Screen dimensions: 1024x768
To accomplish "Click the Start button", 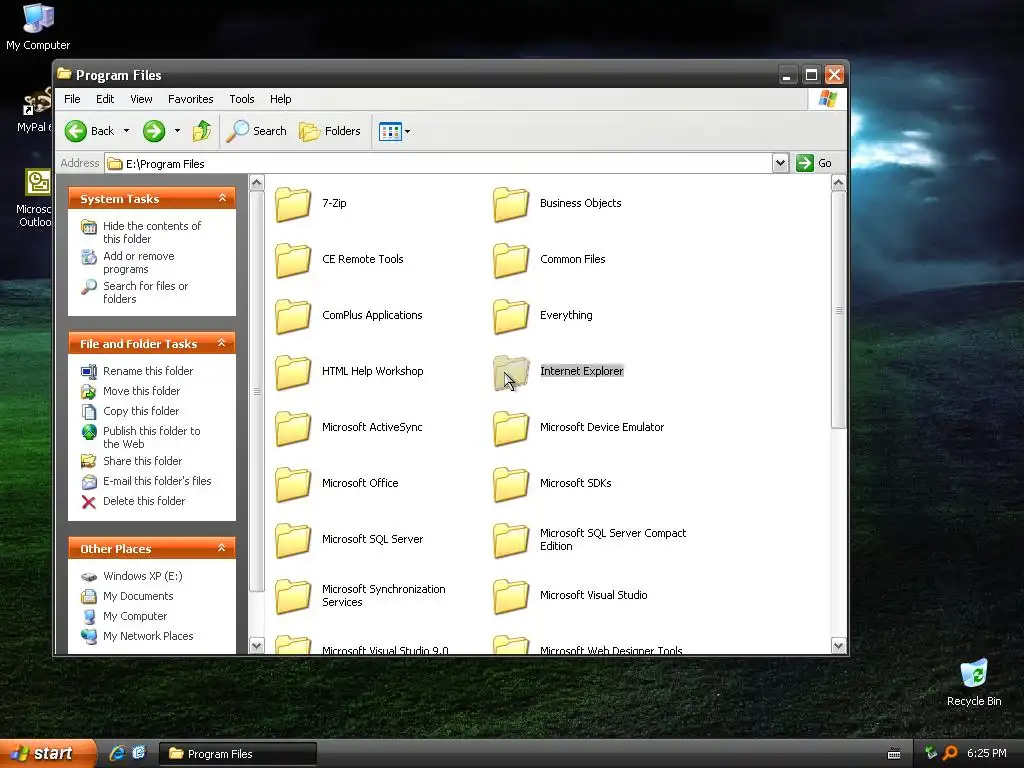I will (48, 754).
